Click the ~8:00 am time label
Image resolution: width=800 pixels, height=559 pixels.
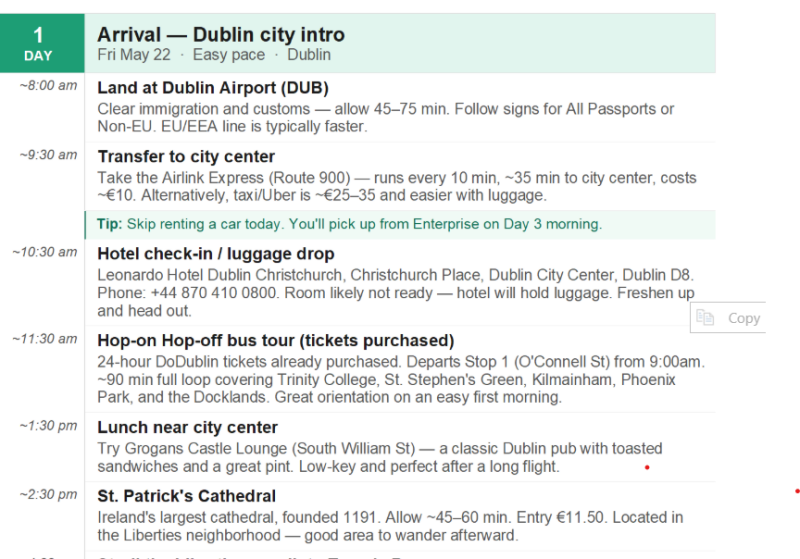pyautogui.click(x=48, y=86)
